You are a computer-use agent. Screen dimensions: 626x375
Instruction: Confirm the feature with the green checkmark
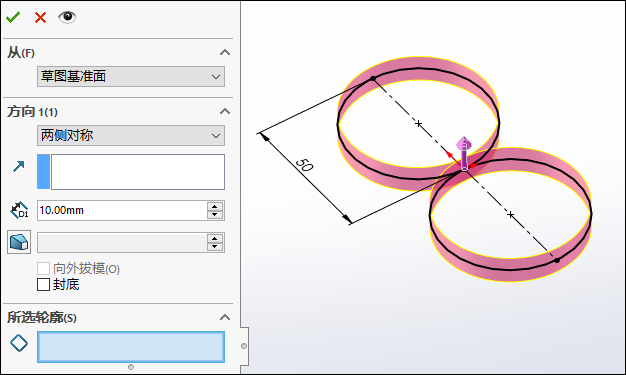(13, 17)
